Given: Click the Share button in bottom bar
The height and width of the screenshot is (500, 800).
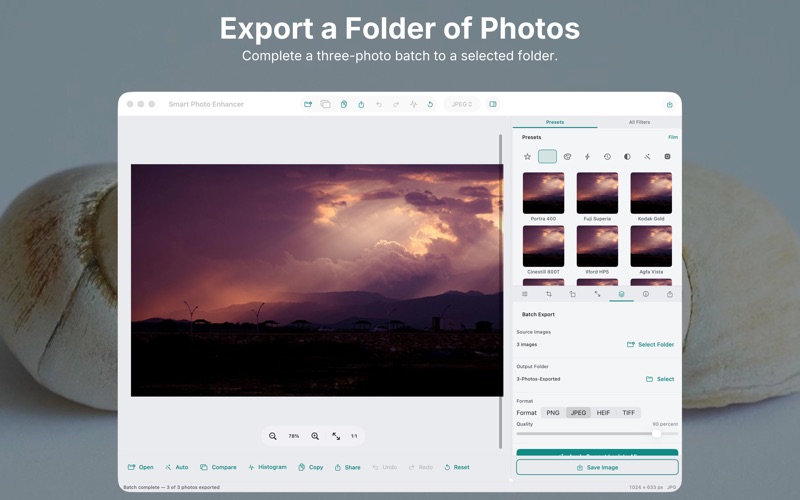Looking at the screenshot, I should [347, 467].
